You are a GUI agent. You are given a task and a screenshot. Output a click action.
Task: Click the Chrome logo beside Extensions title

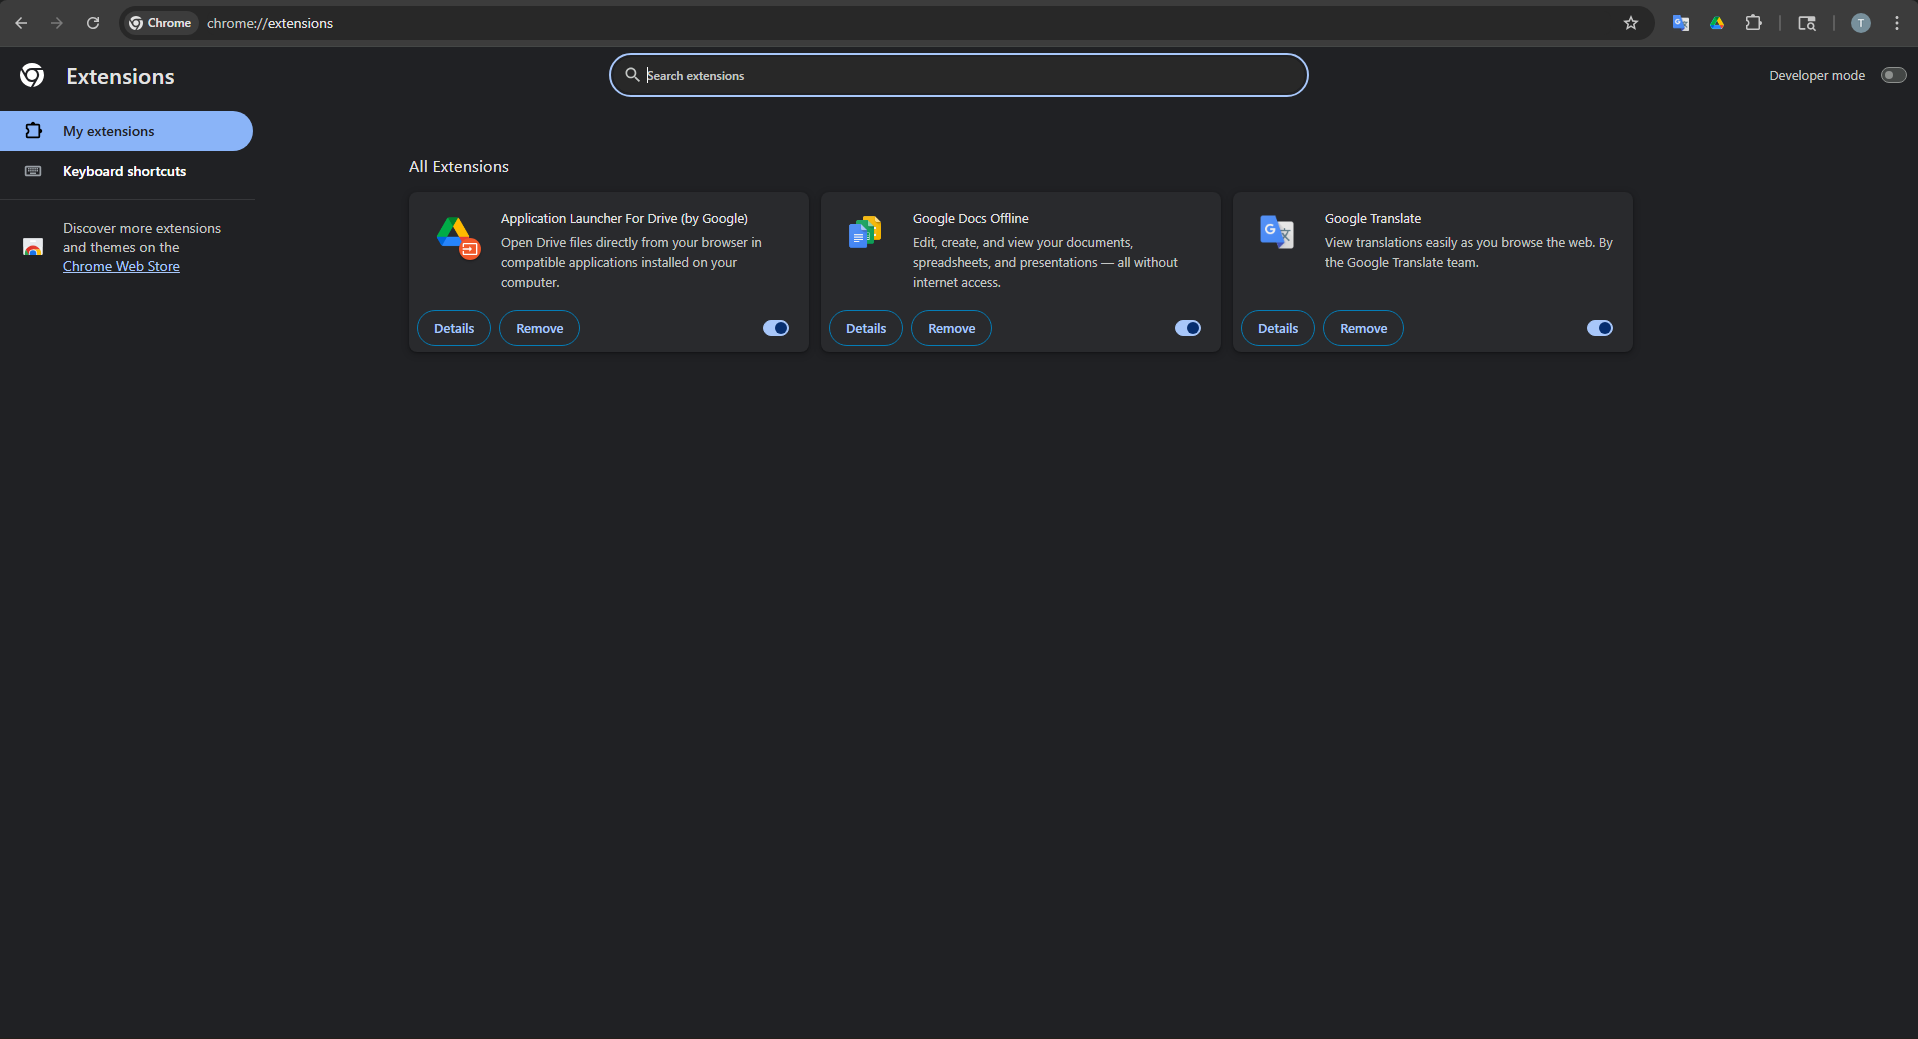tap(32, 75)
